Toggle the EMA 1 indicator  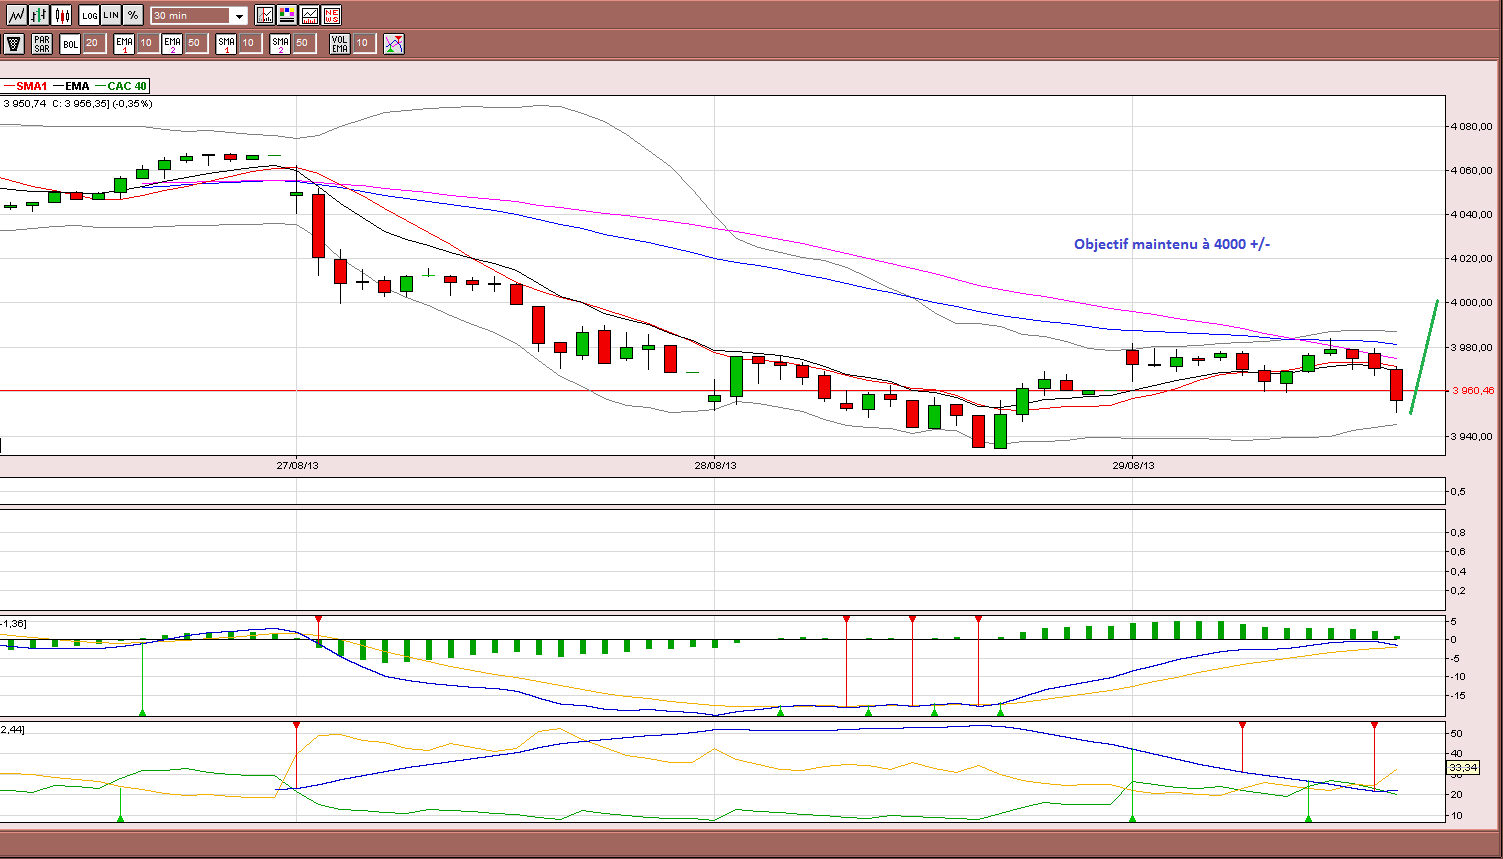124,43
